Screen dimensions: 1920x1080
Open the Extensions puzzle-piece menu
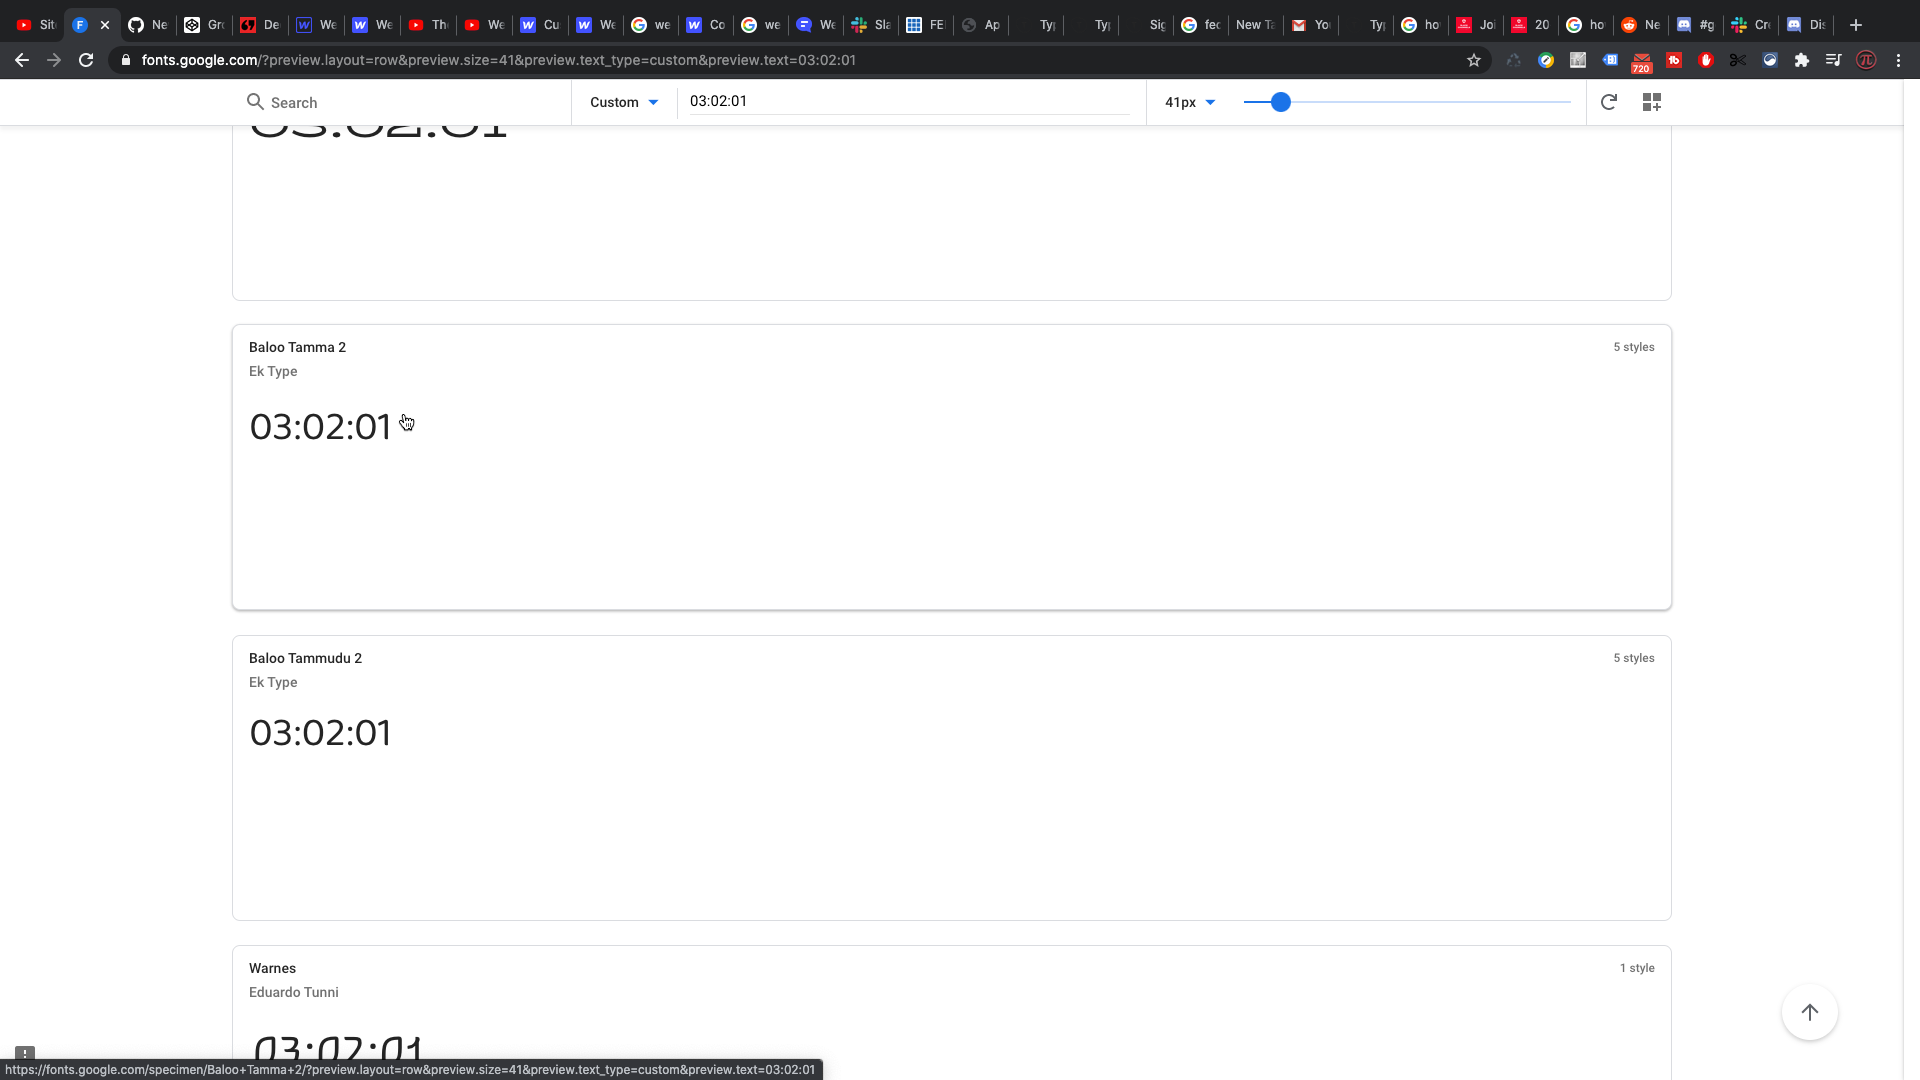(1802, 60)
